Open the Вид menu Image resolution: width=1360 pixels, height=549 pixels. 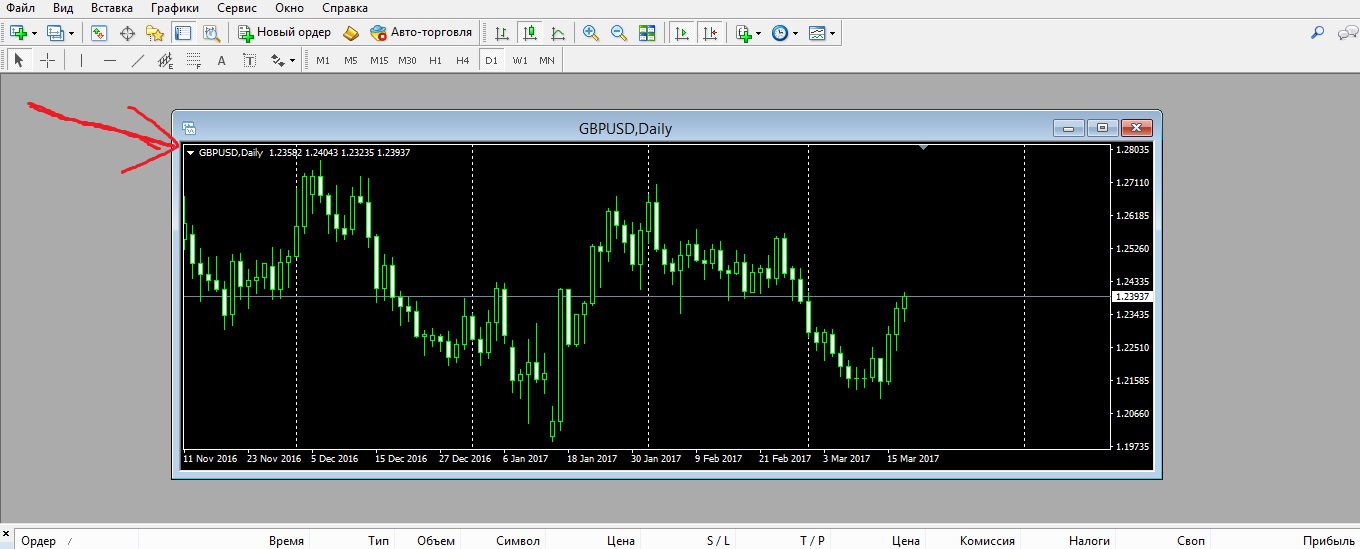click(x=62, y=8)
